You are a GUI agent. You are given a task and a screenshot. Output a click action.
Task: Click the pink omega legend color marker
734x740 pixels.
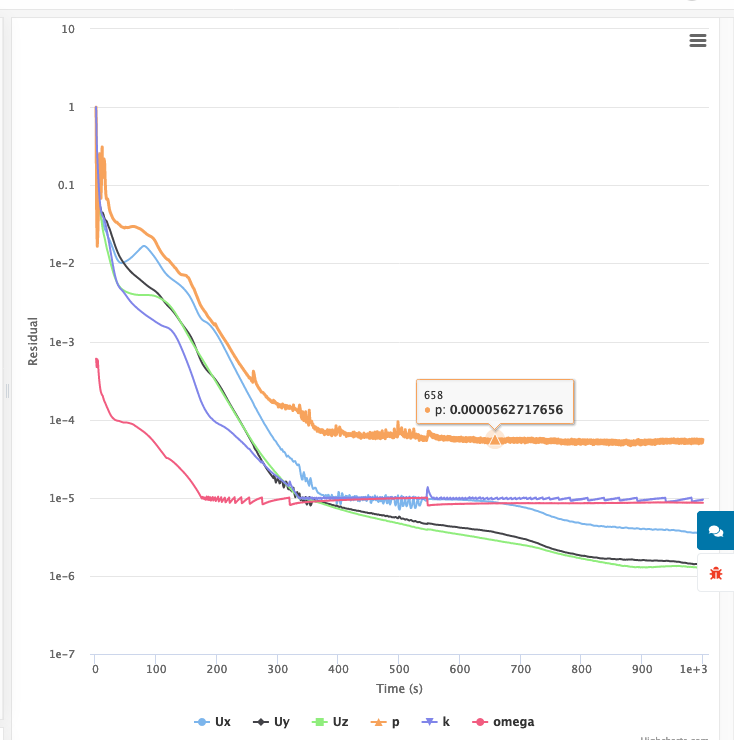[x=479, y=721]
